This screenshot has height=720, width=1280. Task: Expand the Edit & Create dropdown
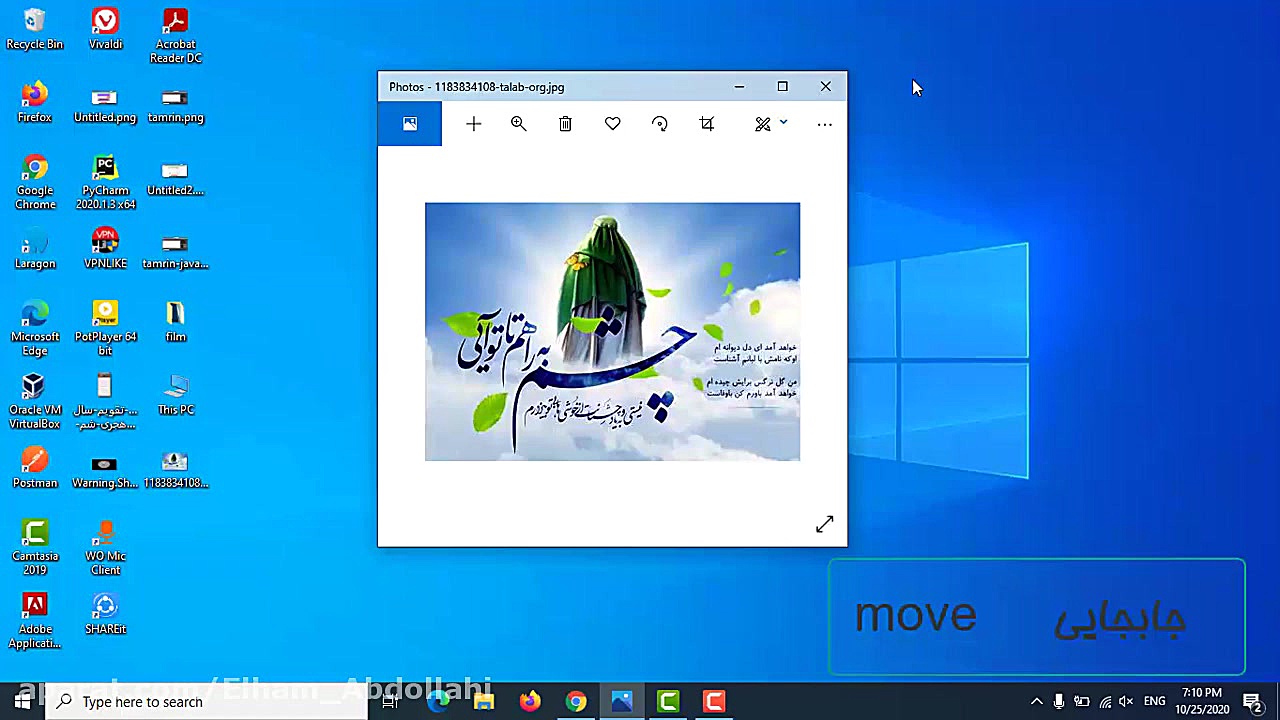[783, 123]
